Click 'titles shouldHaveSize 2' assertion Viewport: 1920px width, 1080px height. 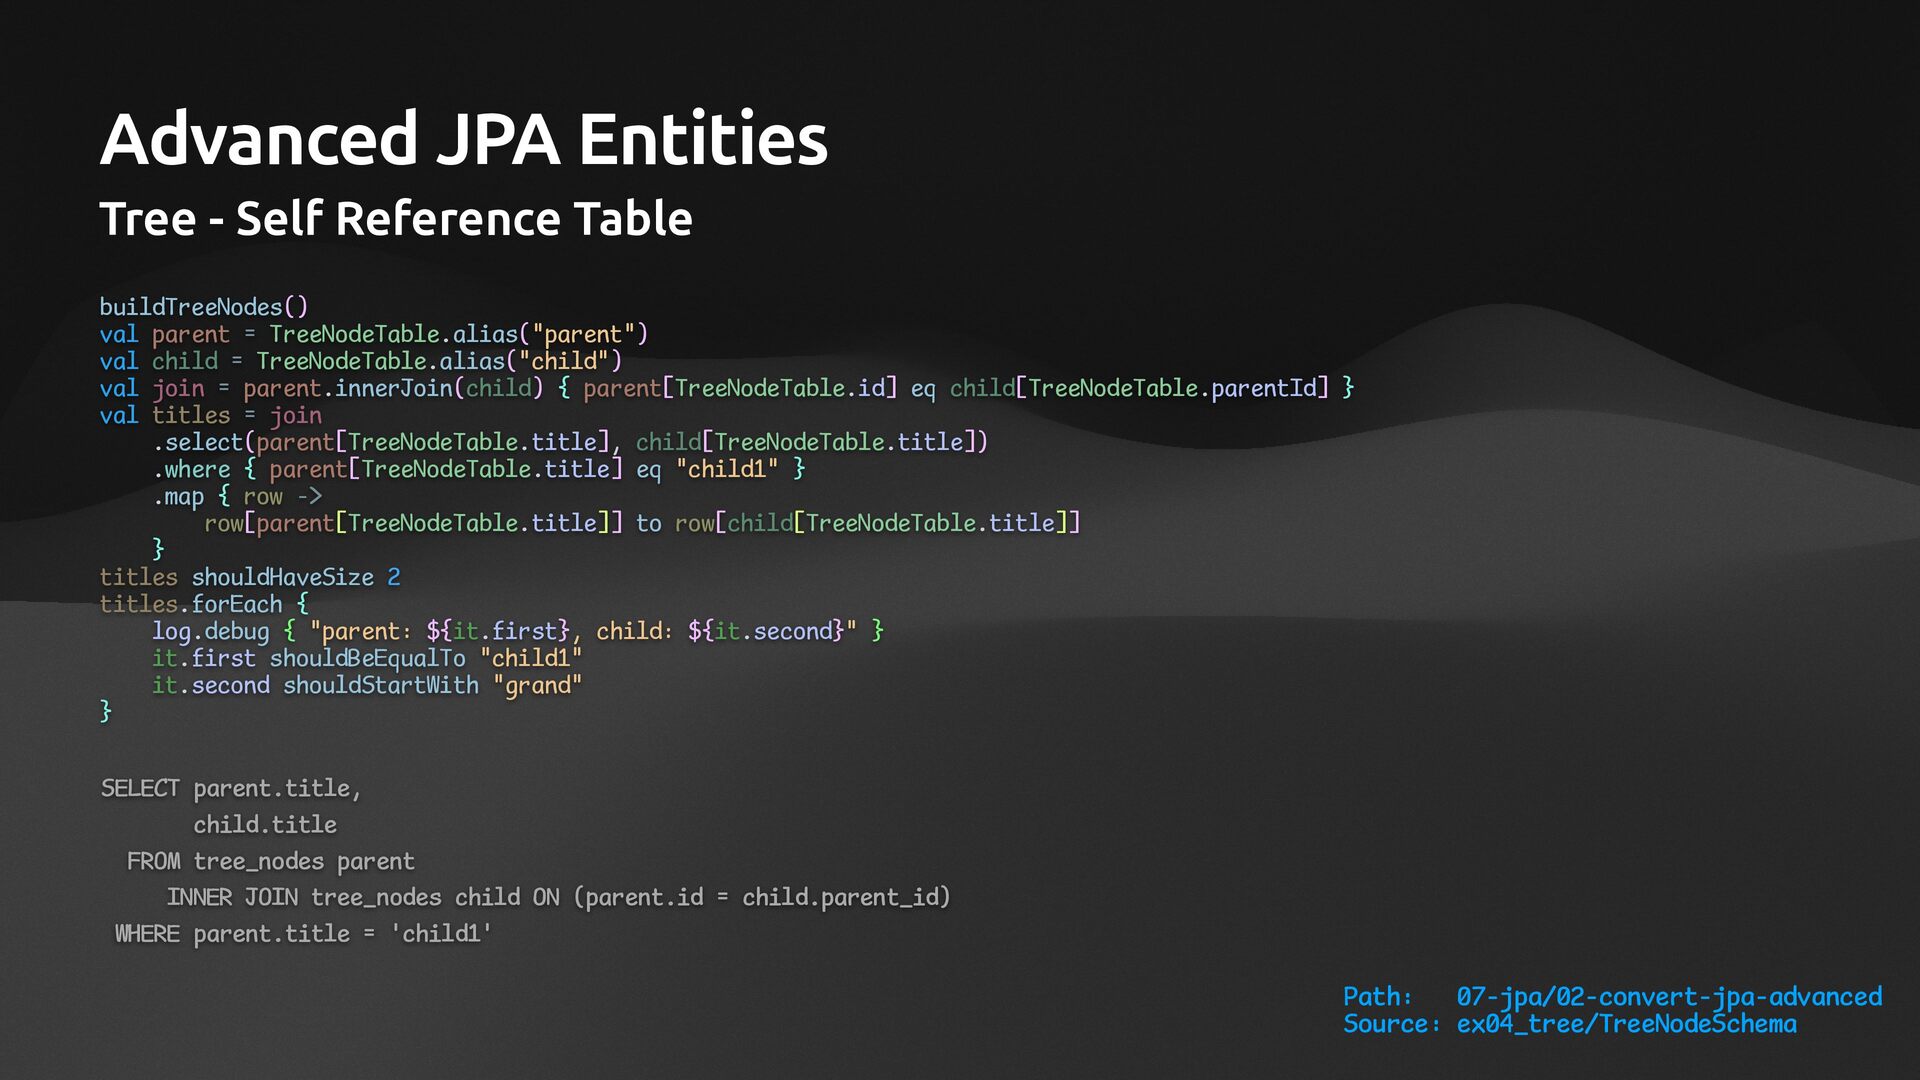(x=249, y=577)
